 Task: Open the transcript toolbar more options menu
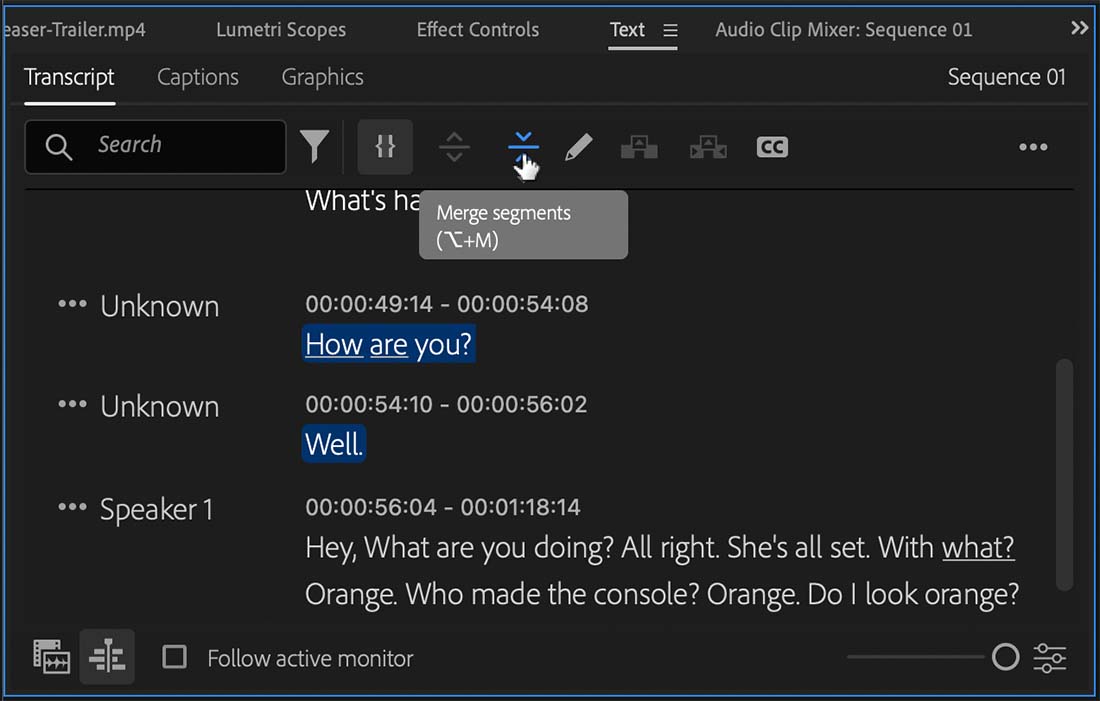pos(1033,147)
